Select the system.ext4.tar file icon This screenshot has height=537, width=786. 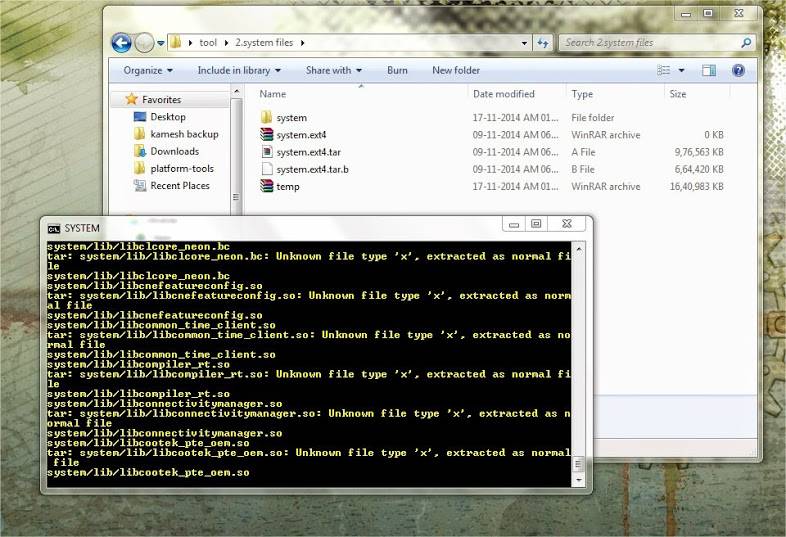click(267, 151)
